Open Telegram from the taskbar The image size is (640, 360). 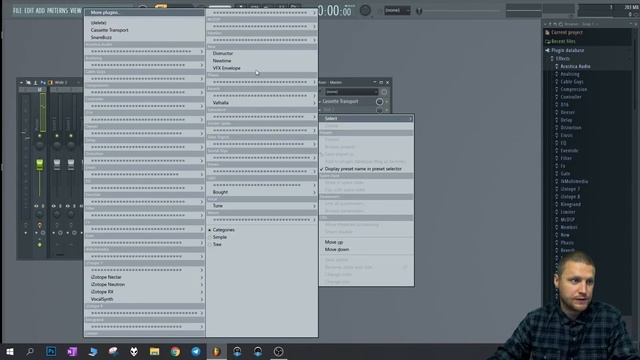coord(196,351)
